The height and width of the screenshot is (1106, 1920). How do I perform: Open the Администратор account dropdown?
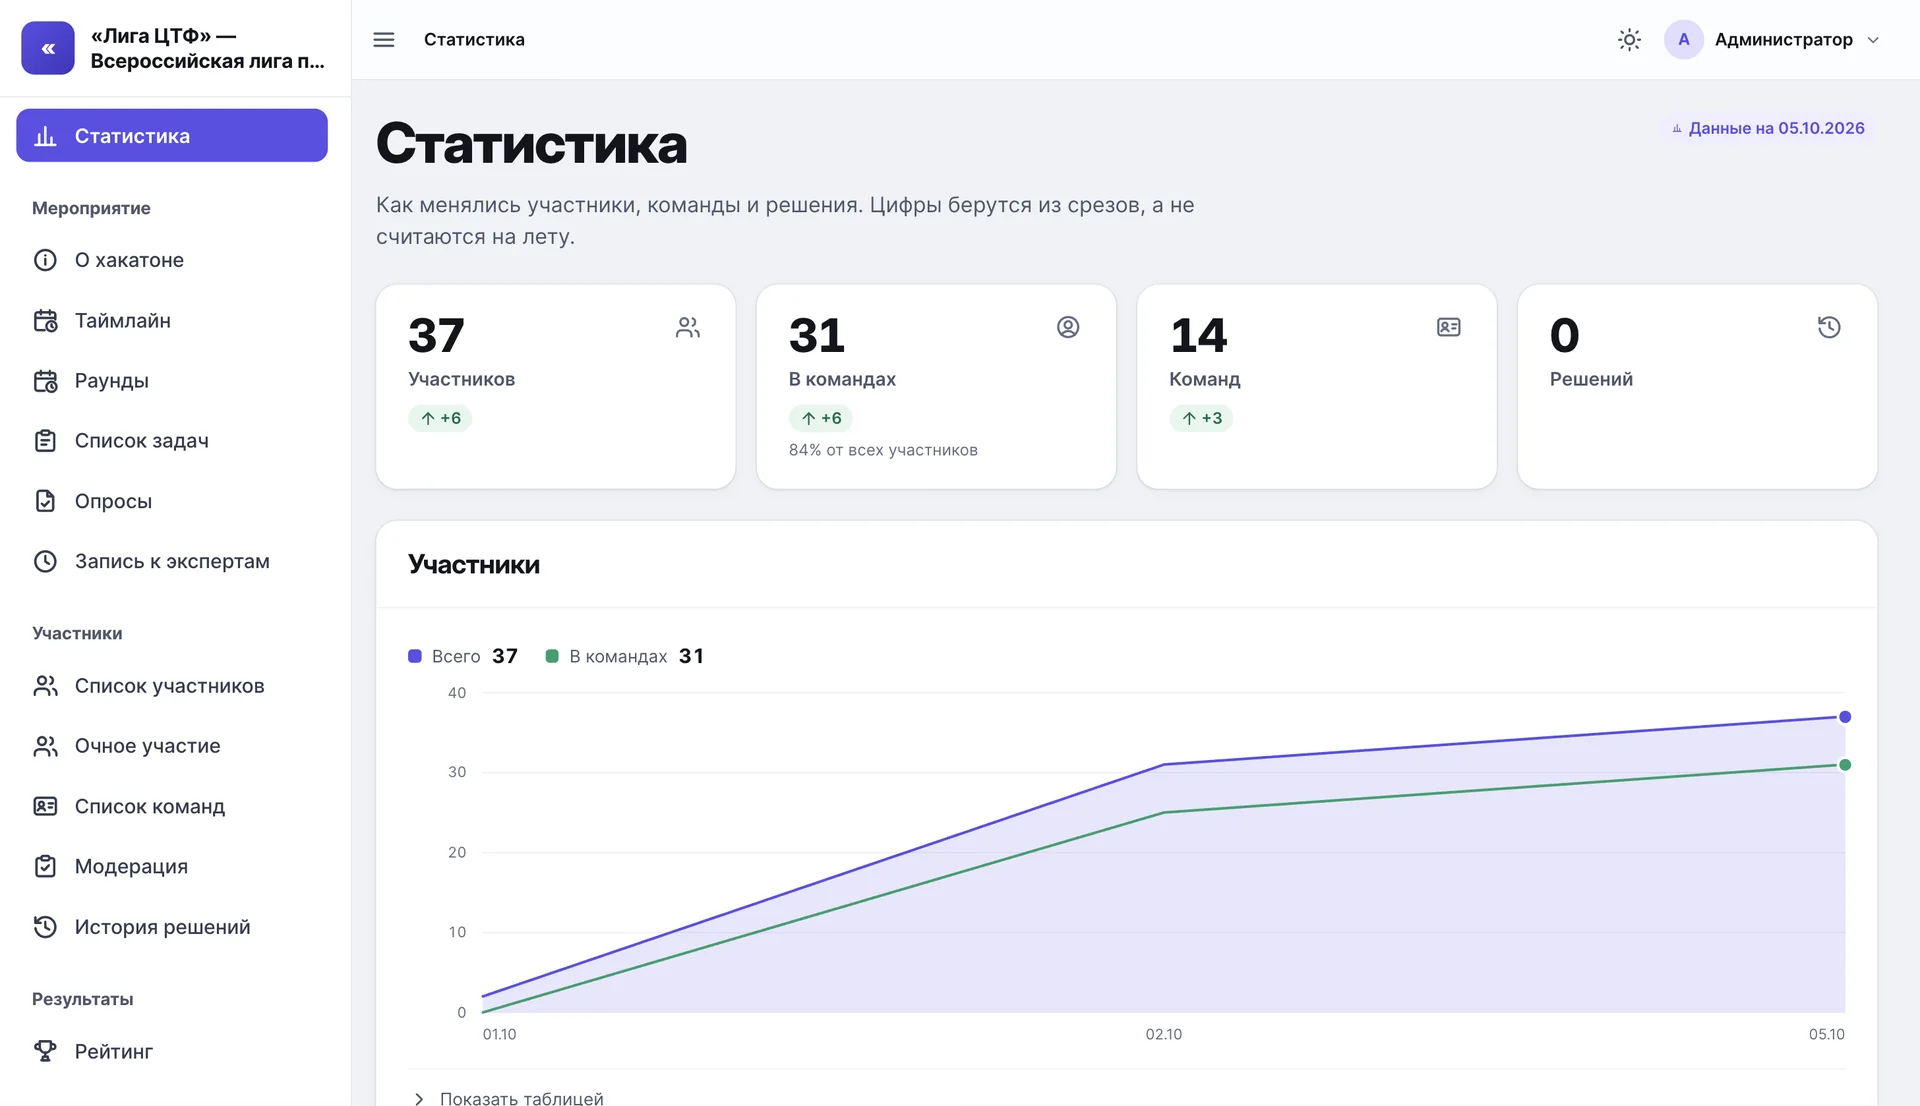pos(1772,40)
